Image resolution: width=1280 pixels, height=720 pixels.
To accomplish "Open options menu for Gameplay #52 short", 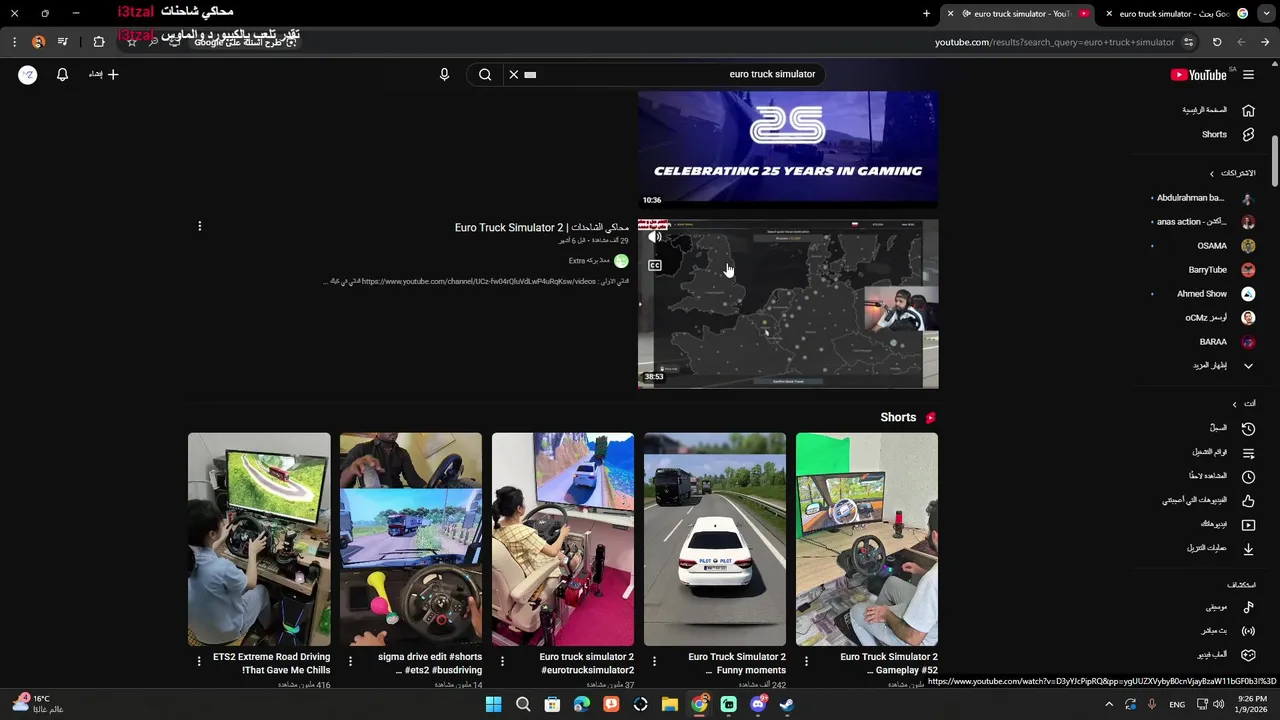I will [806, 661].
